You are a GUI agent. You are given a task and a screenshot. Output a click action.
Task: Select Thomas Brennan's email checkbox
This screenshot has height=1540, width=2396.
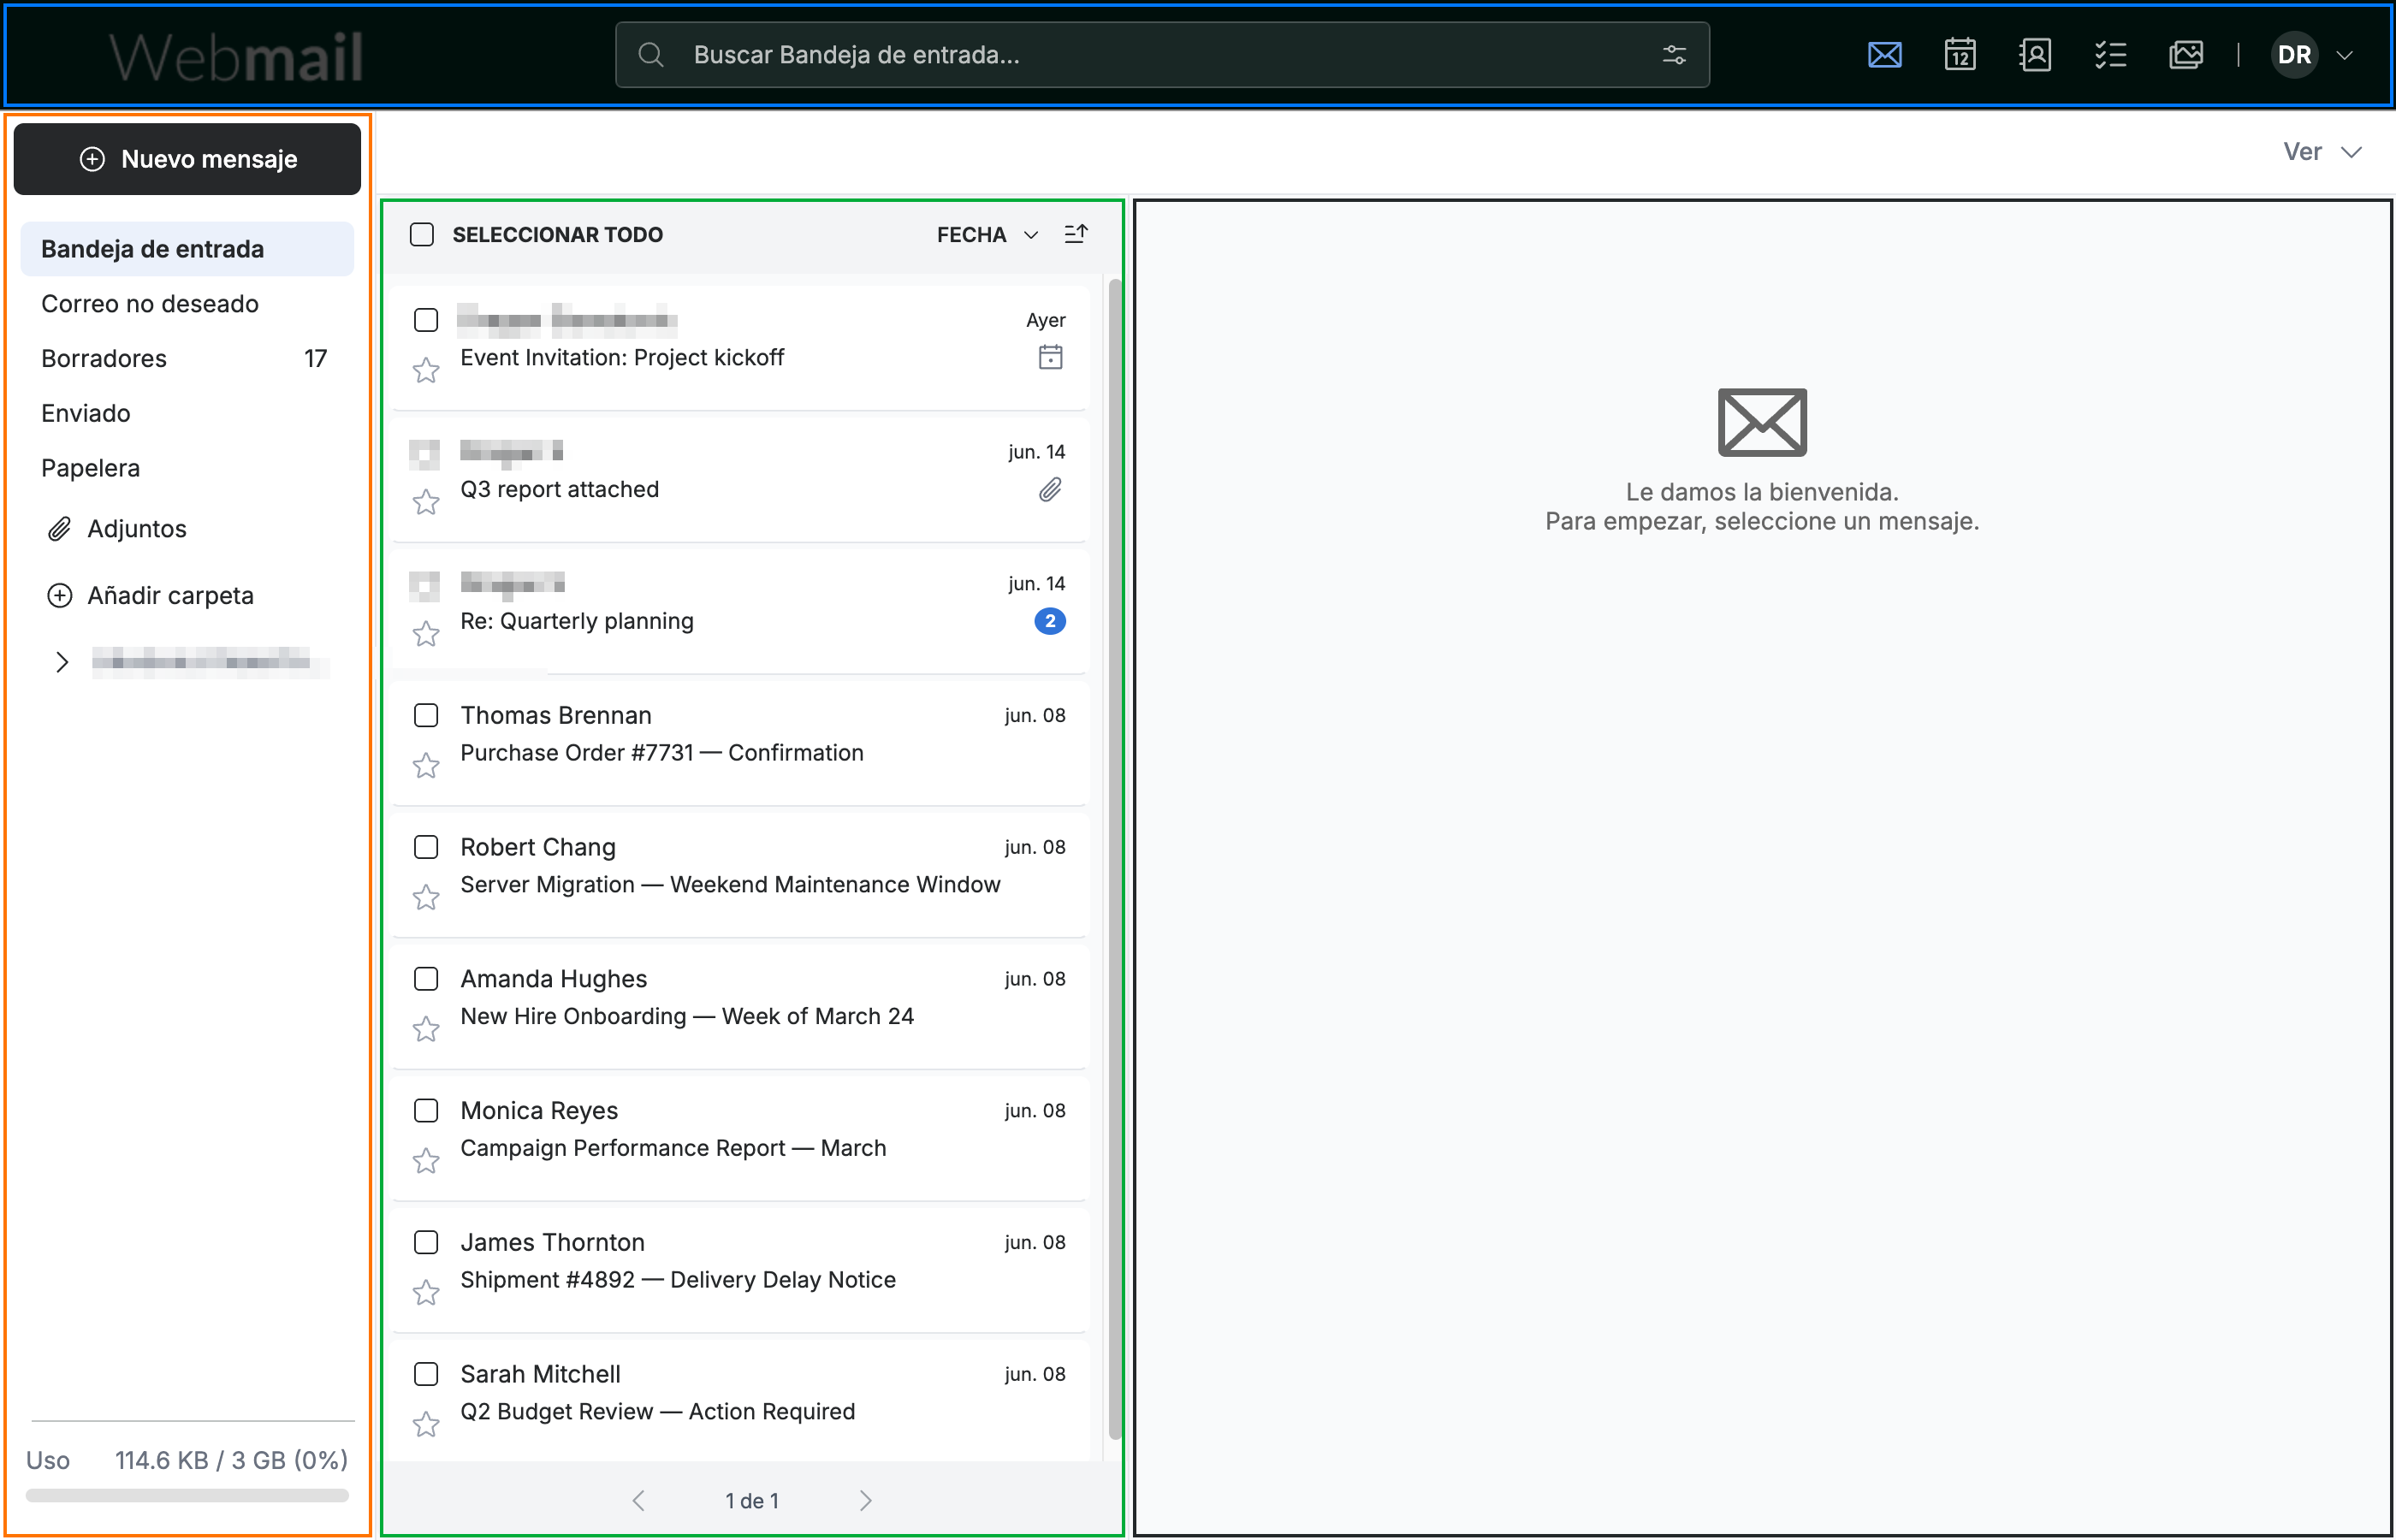click(x=426, y=715)
